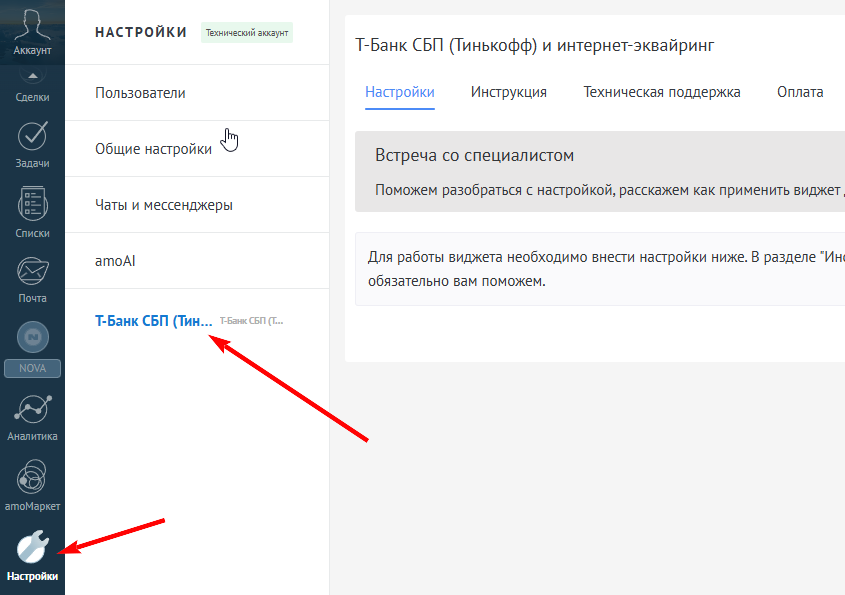This screenshot has height=595, width=845.
Task: Open the Почта envelope icon
Action: pos(32,272)
